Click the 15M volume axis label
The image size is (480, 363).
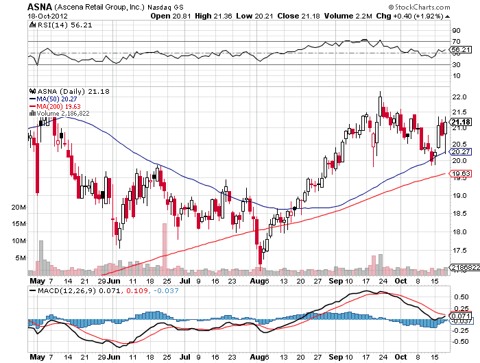[19, 224]
